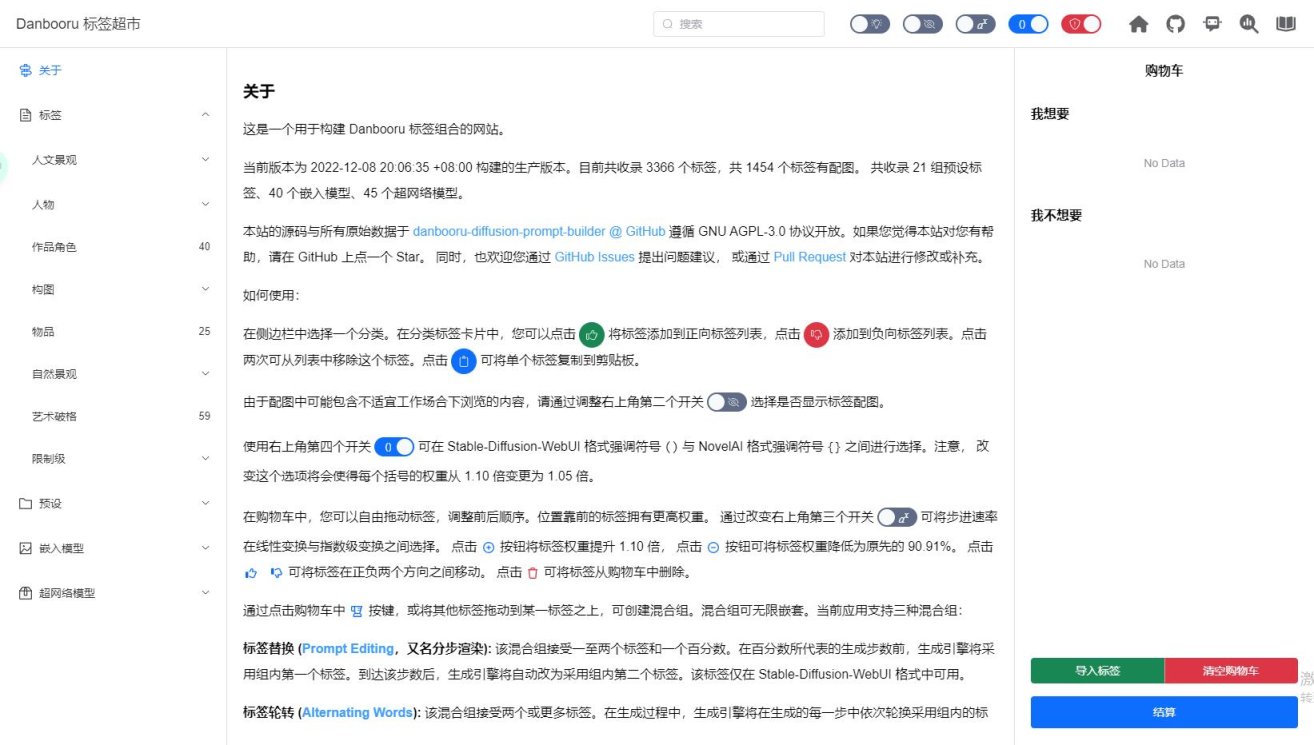Select 关于 in the sidebar
The height and width of the screenshot is (745, 1314).
50,71
